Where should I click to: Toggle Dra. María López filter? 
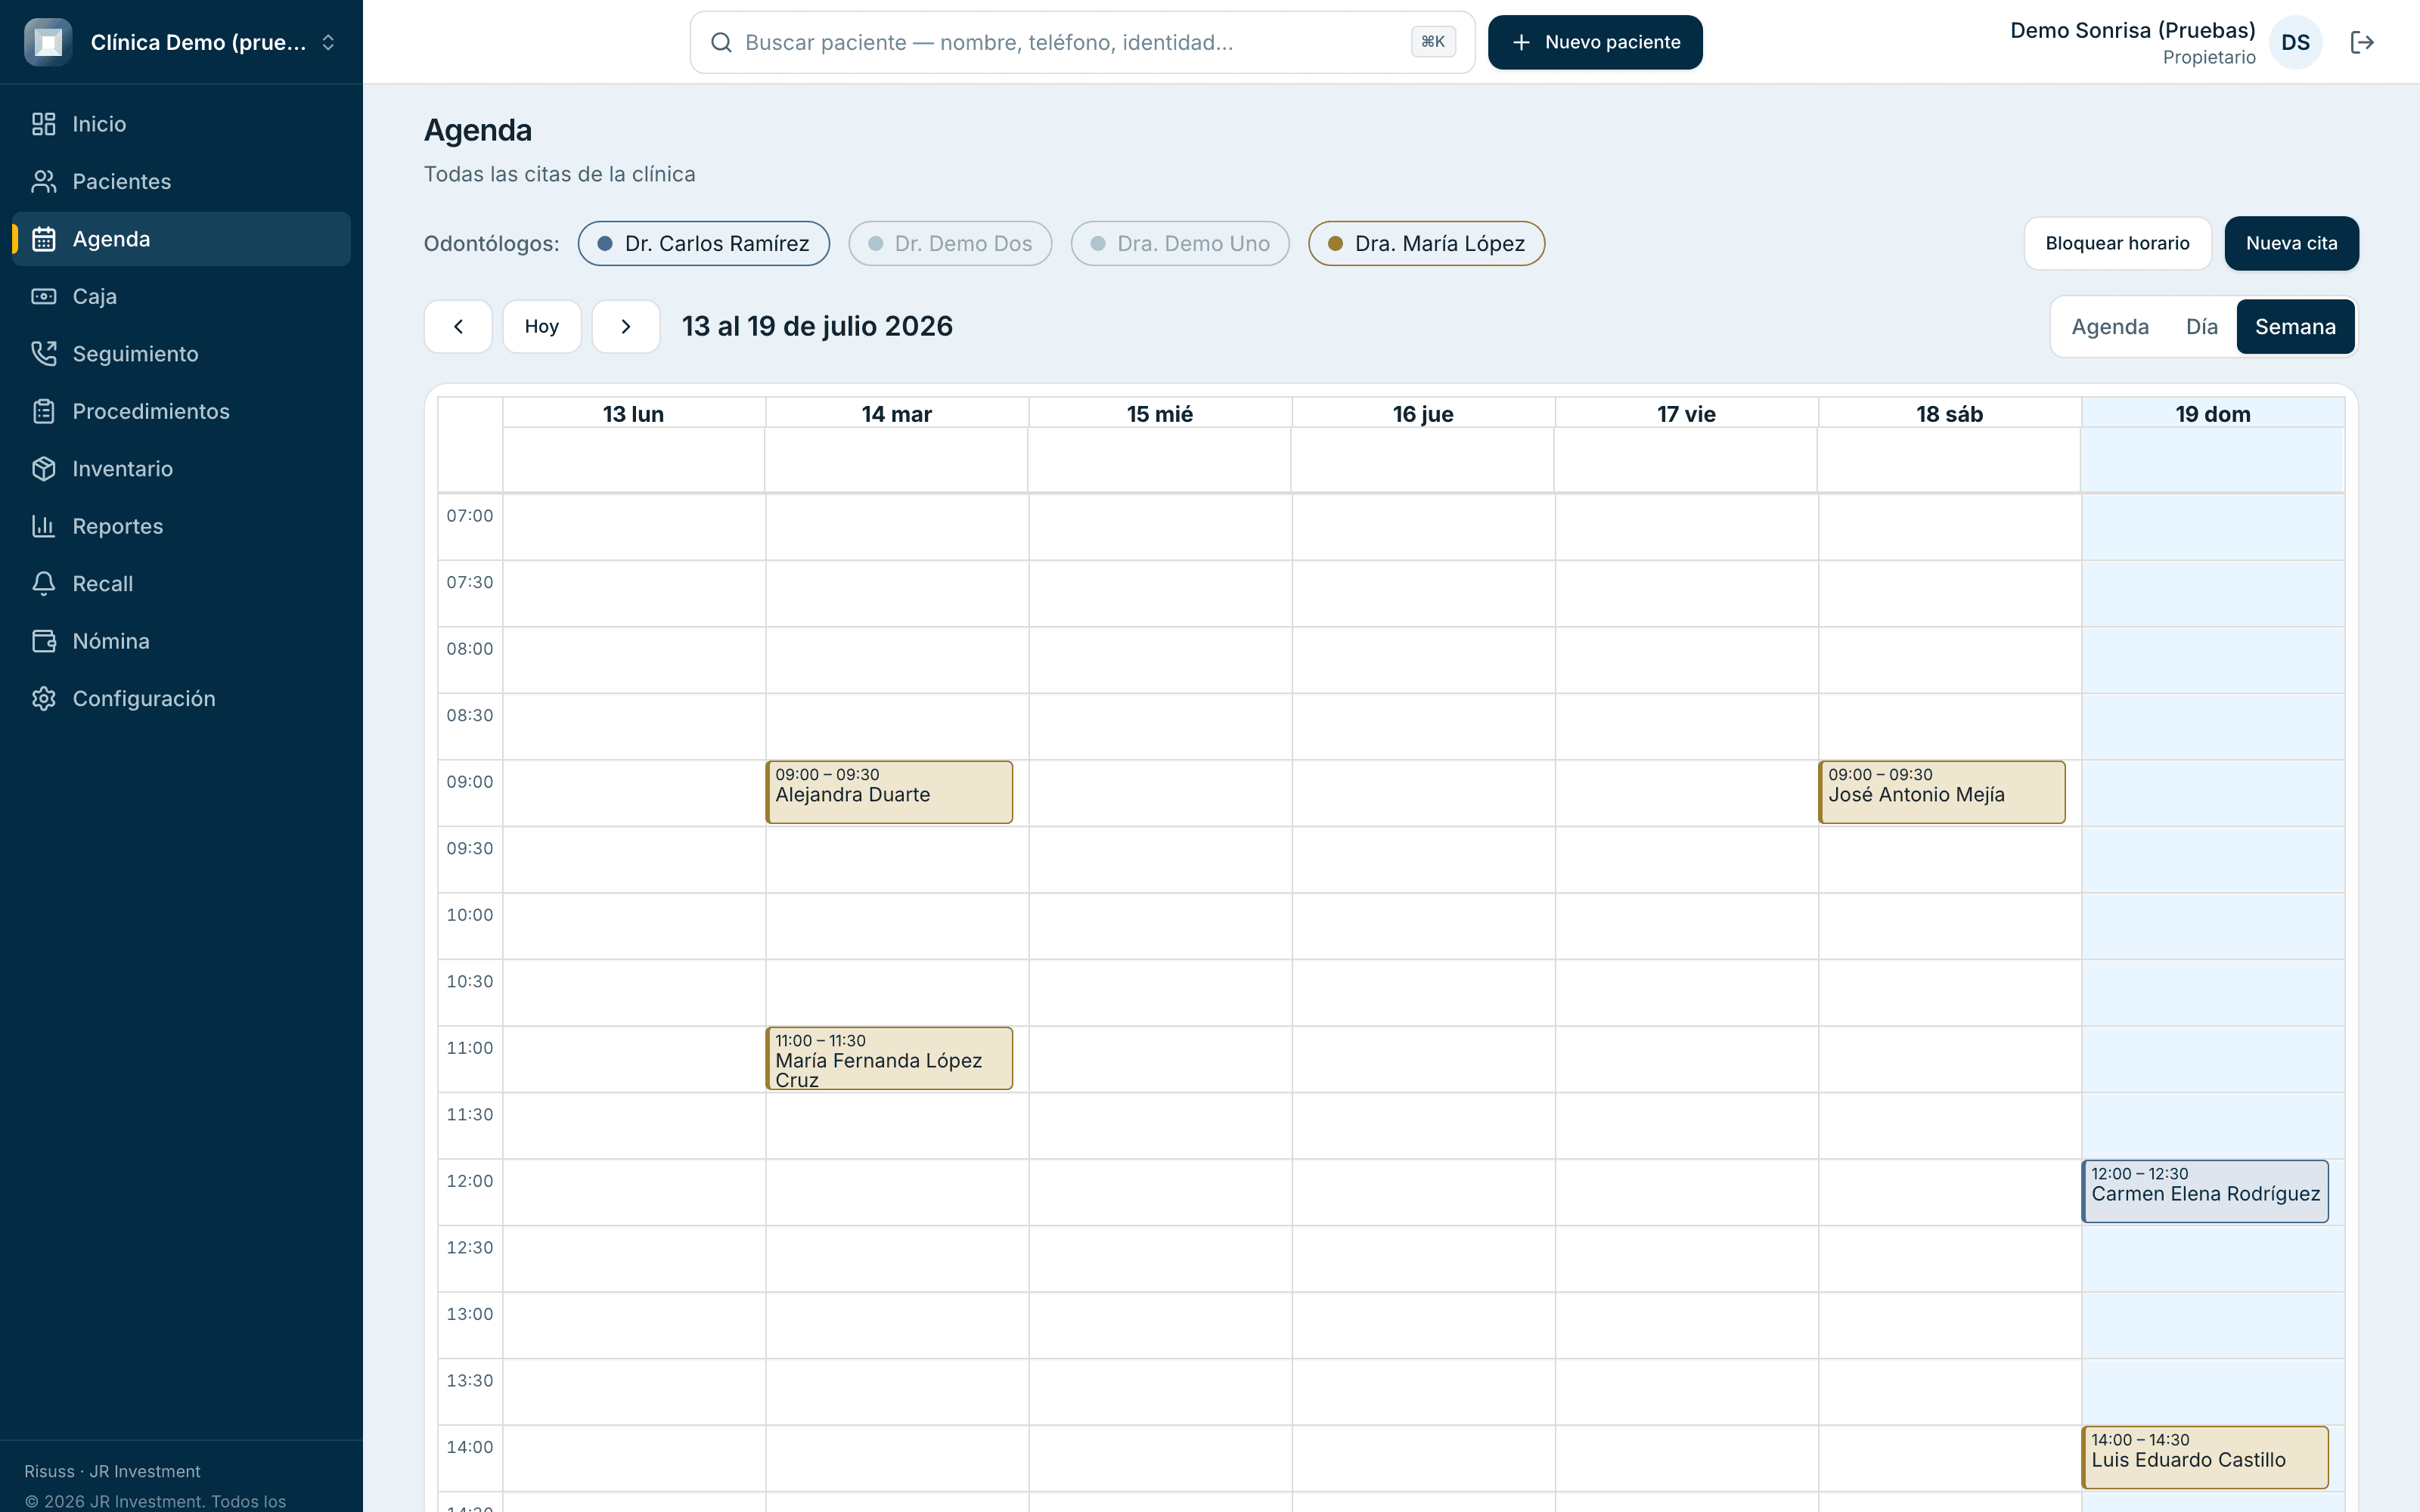tap(1427, 244)
